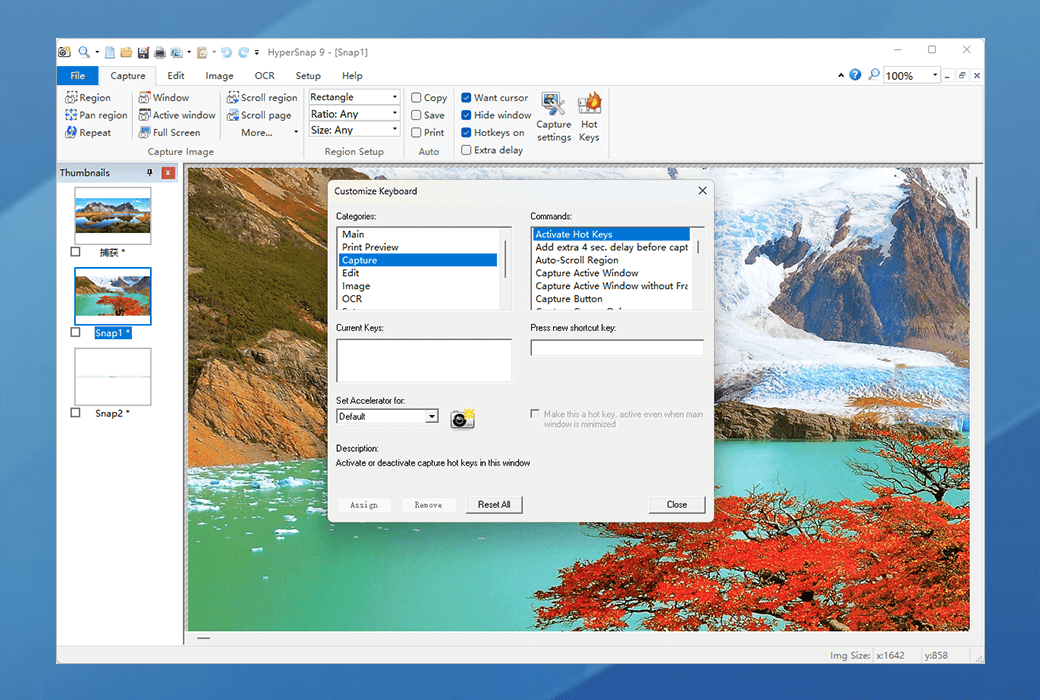Viewport: 1040px width, 700px height.
Task: Capture a Window from the ribbon
Action: click(164, 98)
